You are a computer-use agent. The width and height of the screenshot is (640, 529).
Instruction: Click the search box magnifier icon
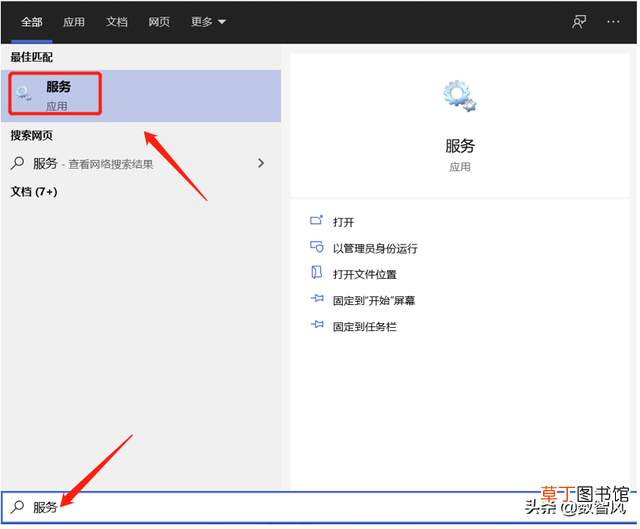[x=17, y=507]
